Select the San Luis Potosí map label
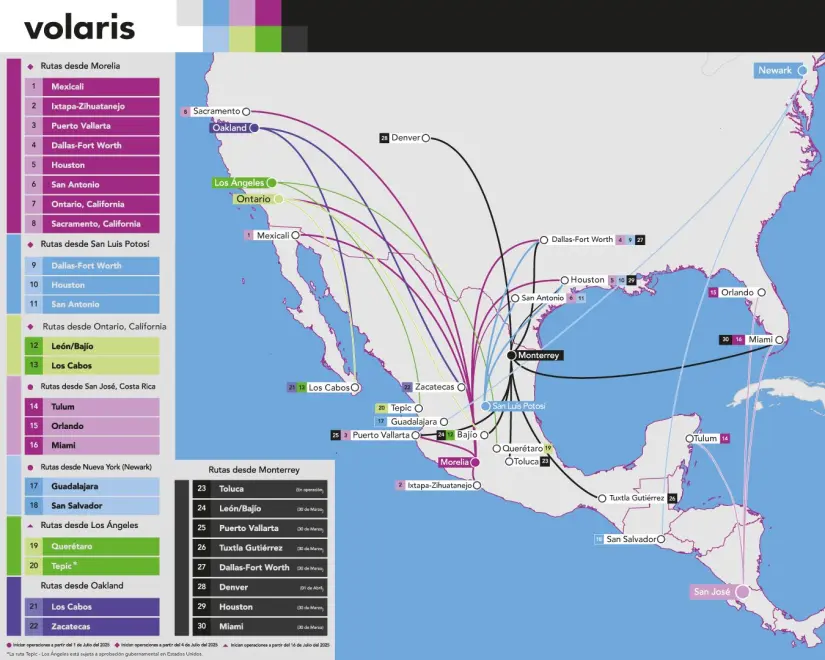The height and width of the screenshot is (660, 825). pyautogui.click(x=519, y=406)
